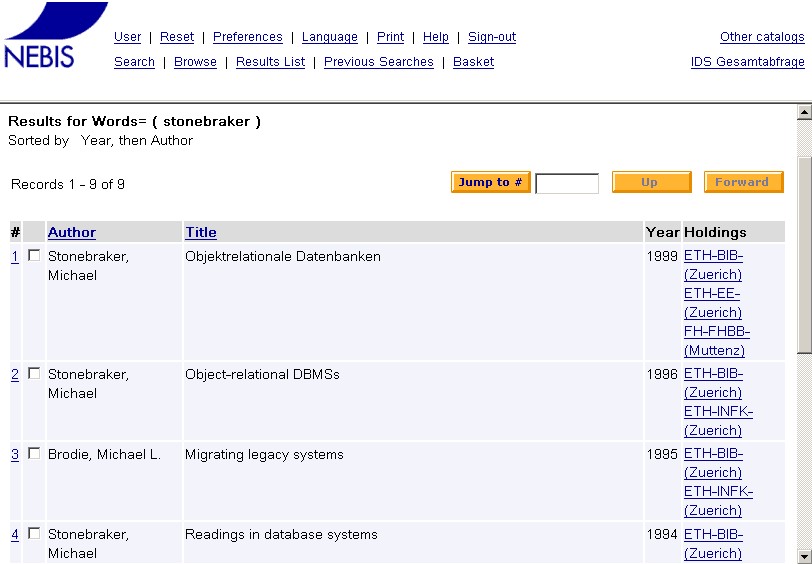This screenshot has height=564, width=812.
Task: Click the Forward button
Action: [743, 182]
